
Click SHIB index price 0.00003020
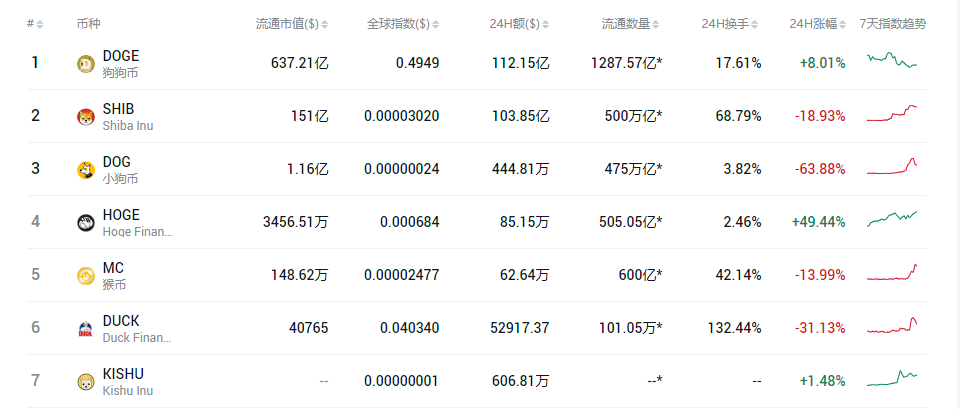[x=402, y=116]
